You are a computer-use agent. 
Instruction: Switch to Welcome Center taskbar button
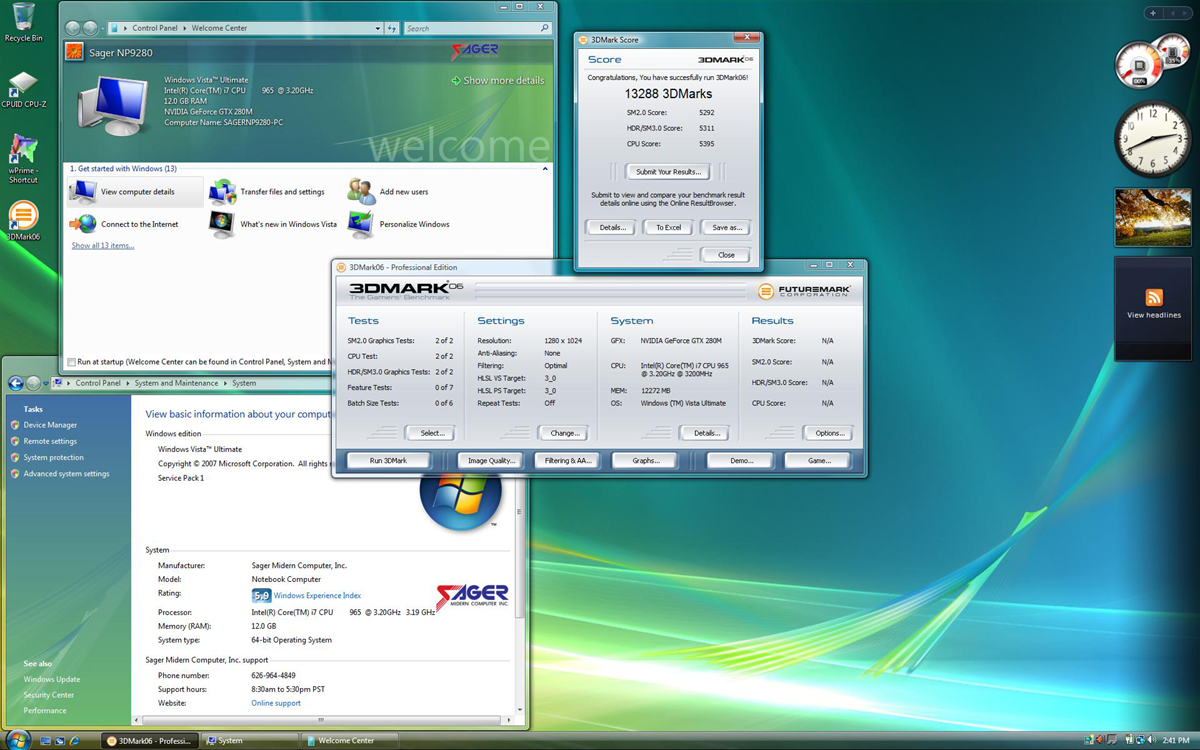350,741
